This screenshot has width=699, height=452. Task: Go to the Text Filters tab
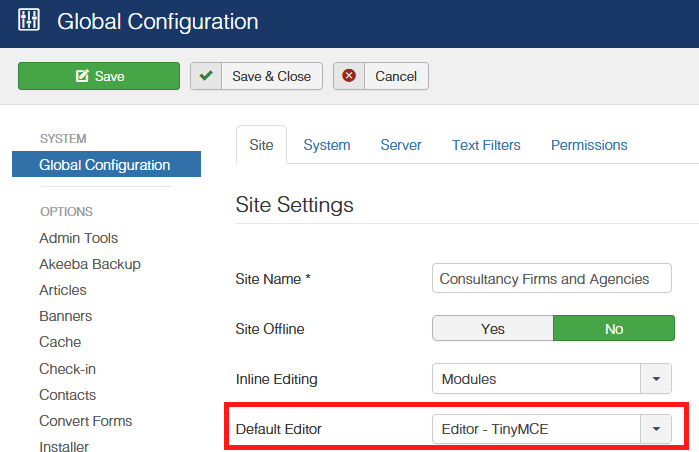tap(486, 145)
